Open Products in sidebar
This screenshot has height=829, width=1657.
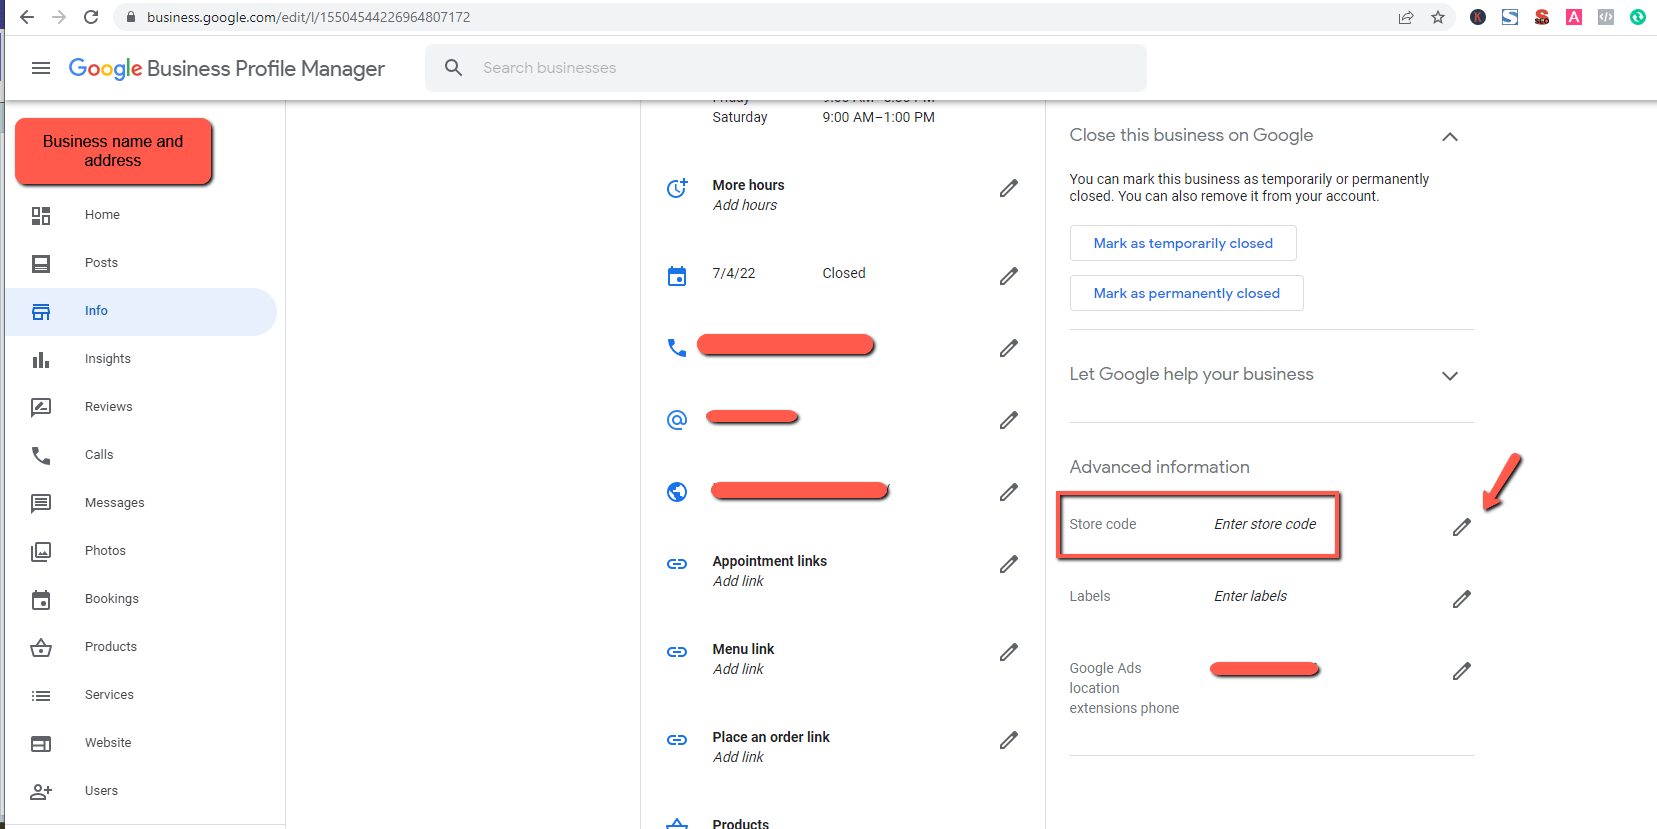click(141, 647)
